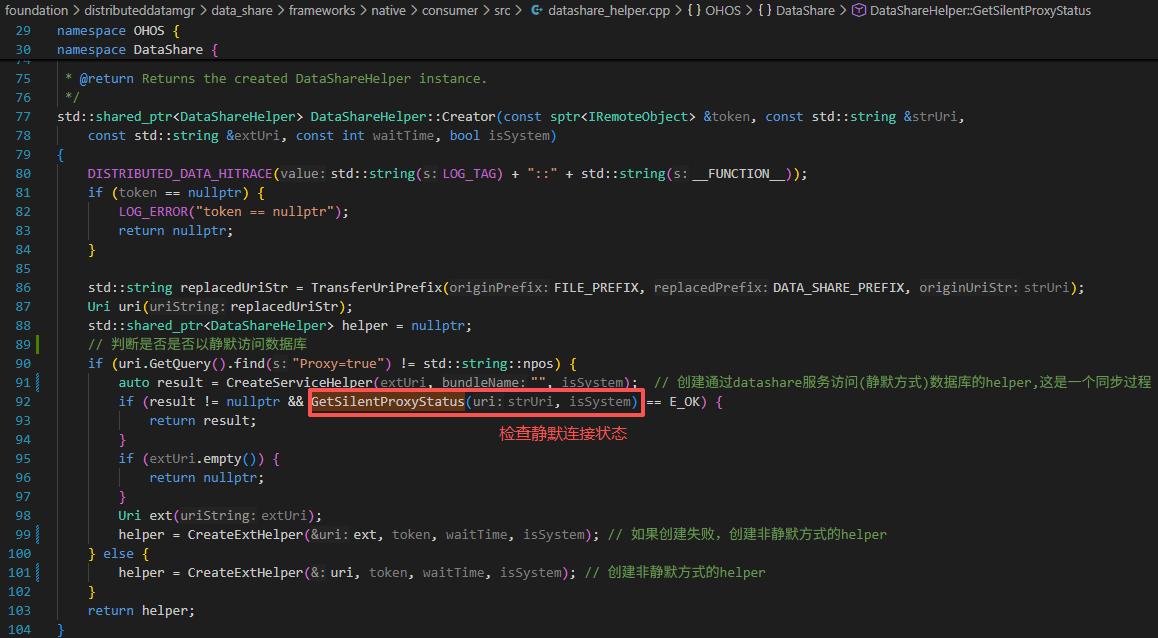
Task: Click the modified-line gutter marker at line 99
Action: [x=37, y=535]
